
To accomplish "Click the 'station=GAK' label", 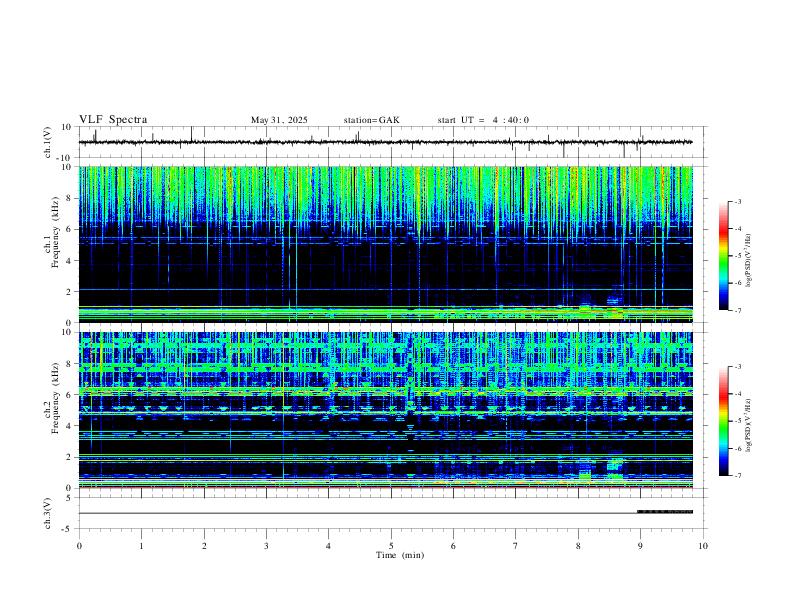I will click(371, 120).
